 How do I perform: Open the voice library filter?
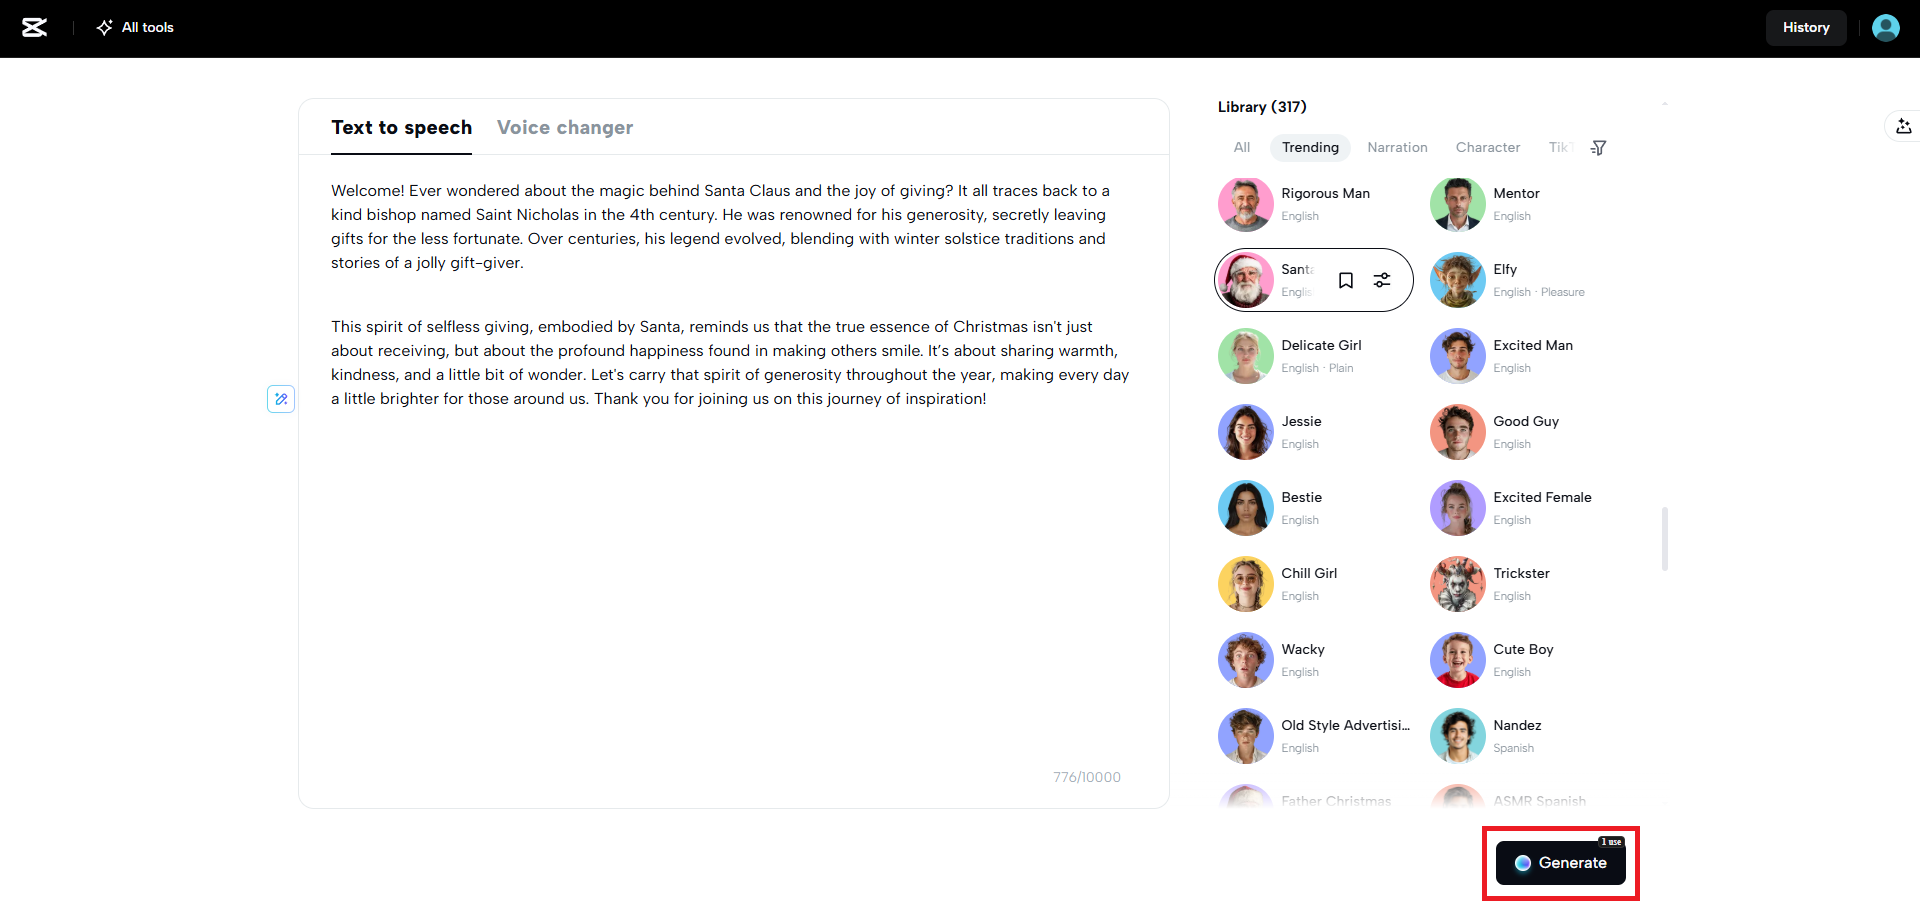coord(1599,148)
